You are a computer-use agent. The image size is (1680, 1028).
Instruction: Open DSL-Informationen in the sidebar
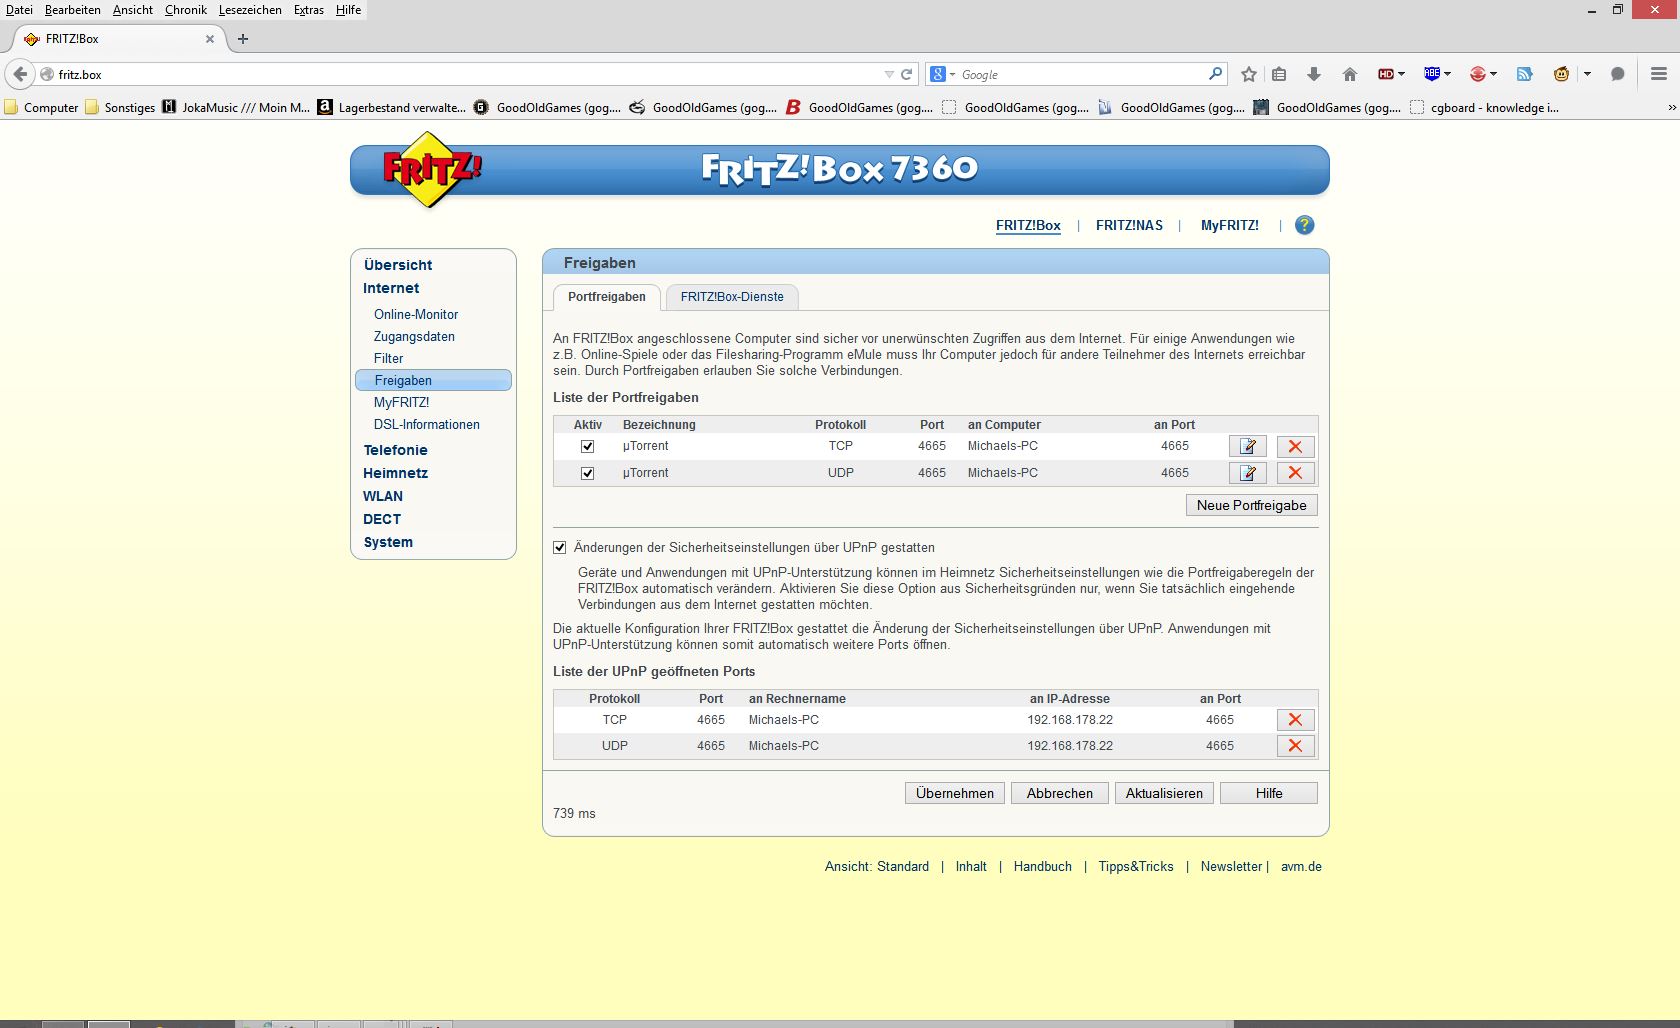click(x=427, y=424)
